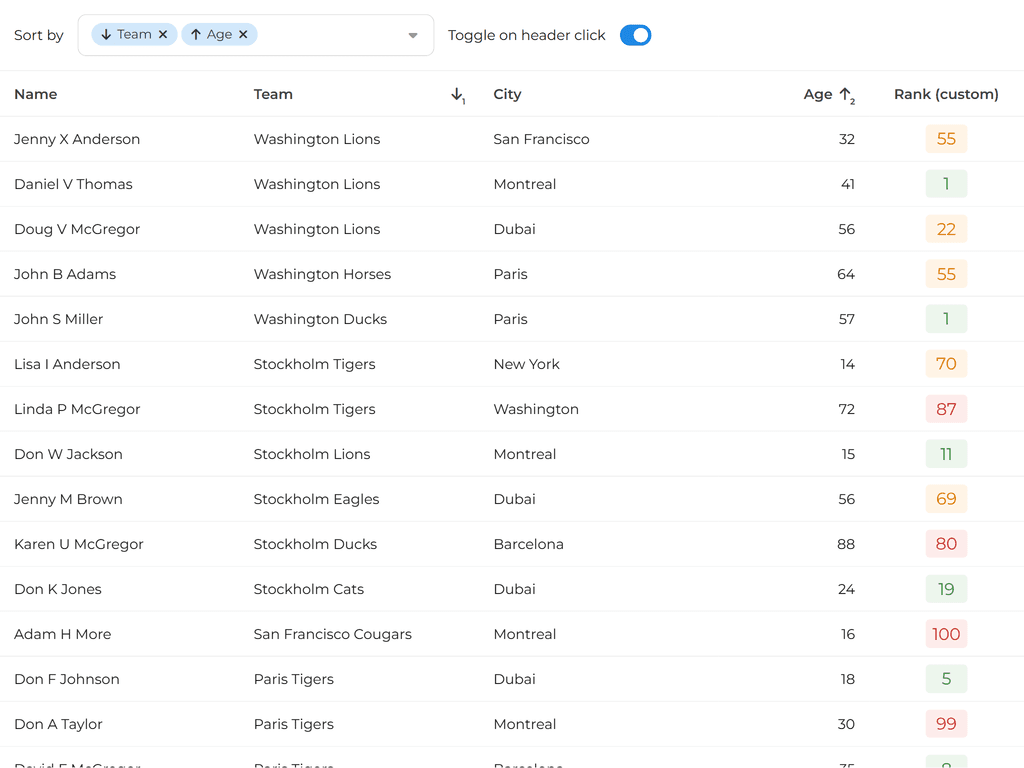Image resolution: width=1024 pixels, height=768 pixels.
Task: Click green rank badge 1 for Daniel V Thomas
Action: point(946,184)
